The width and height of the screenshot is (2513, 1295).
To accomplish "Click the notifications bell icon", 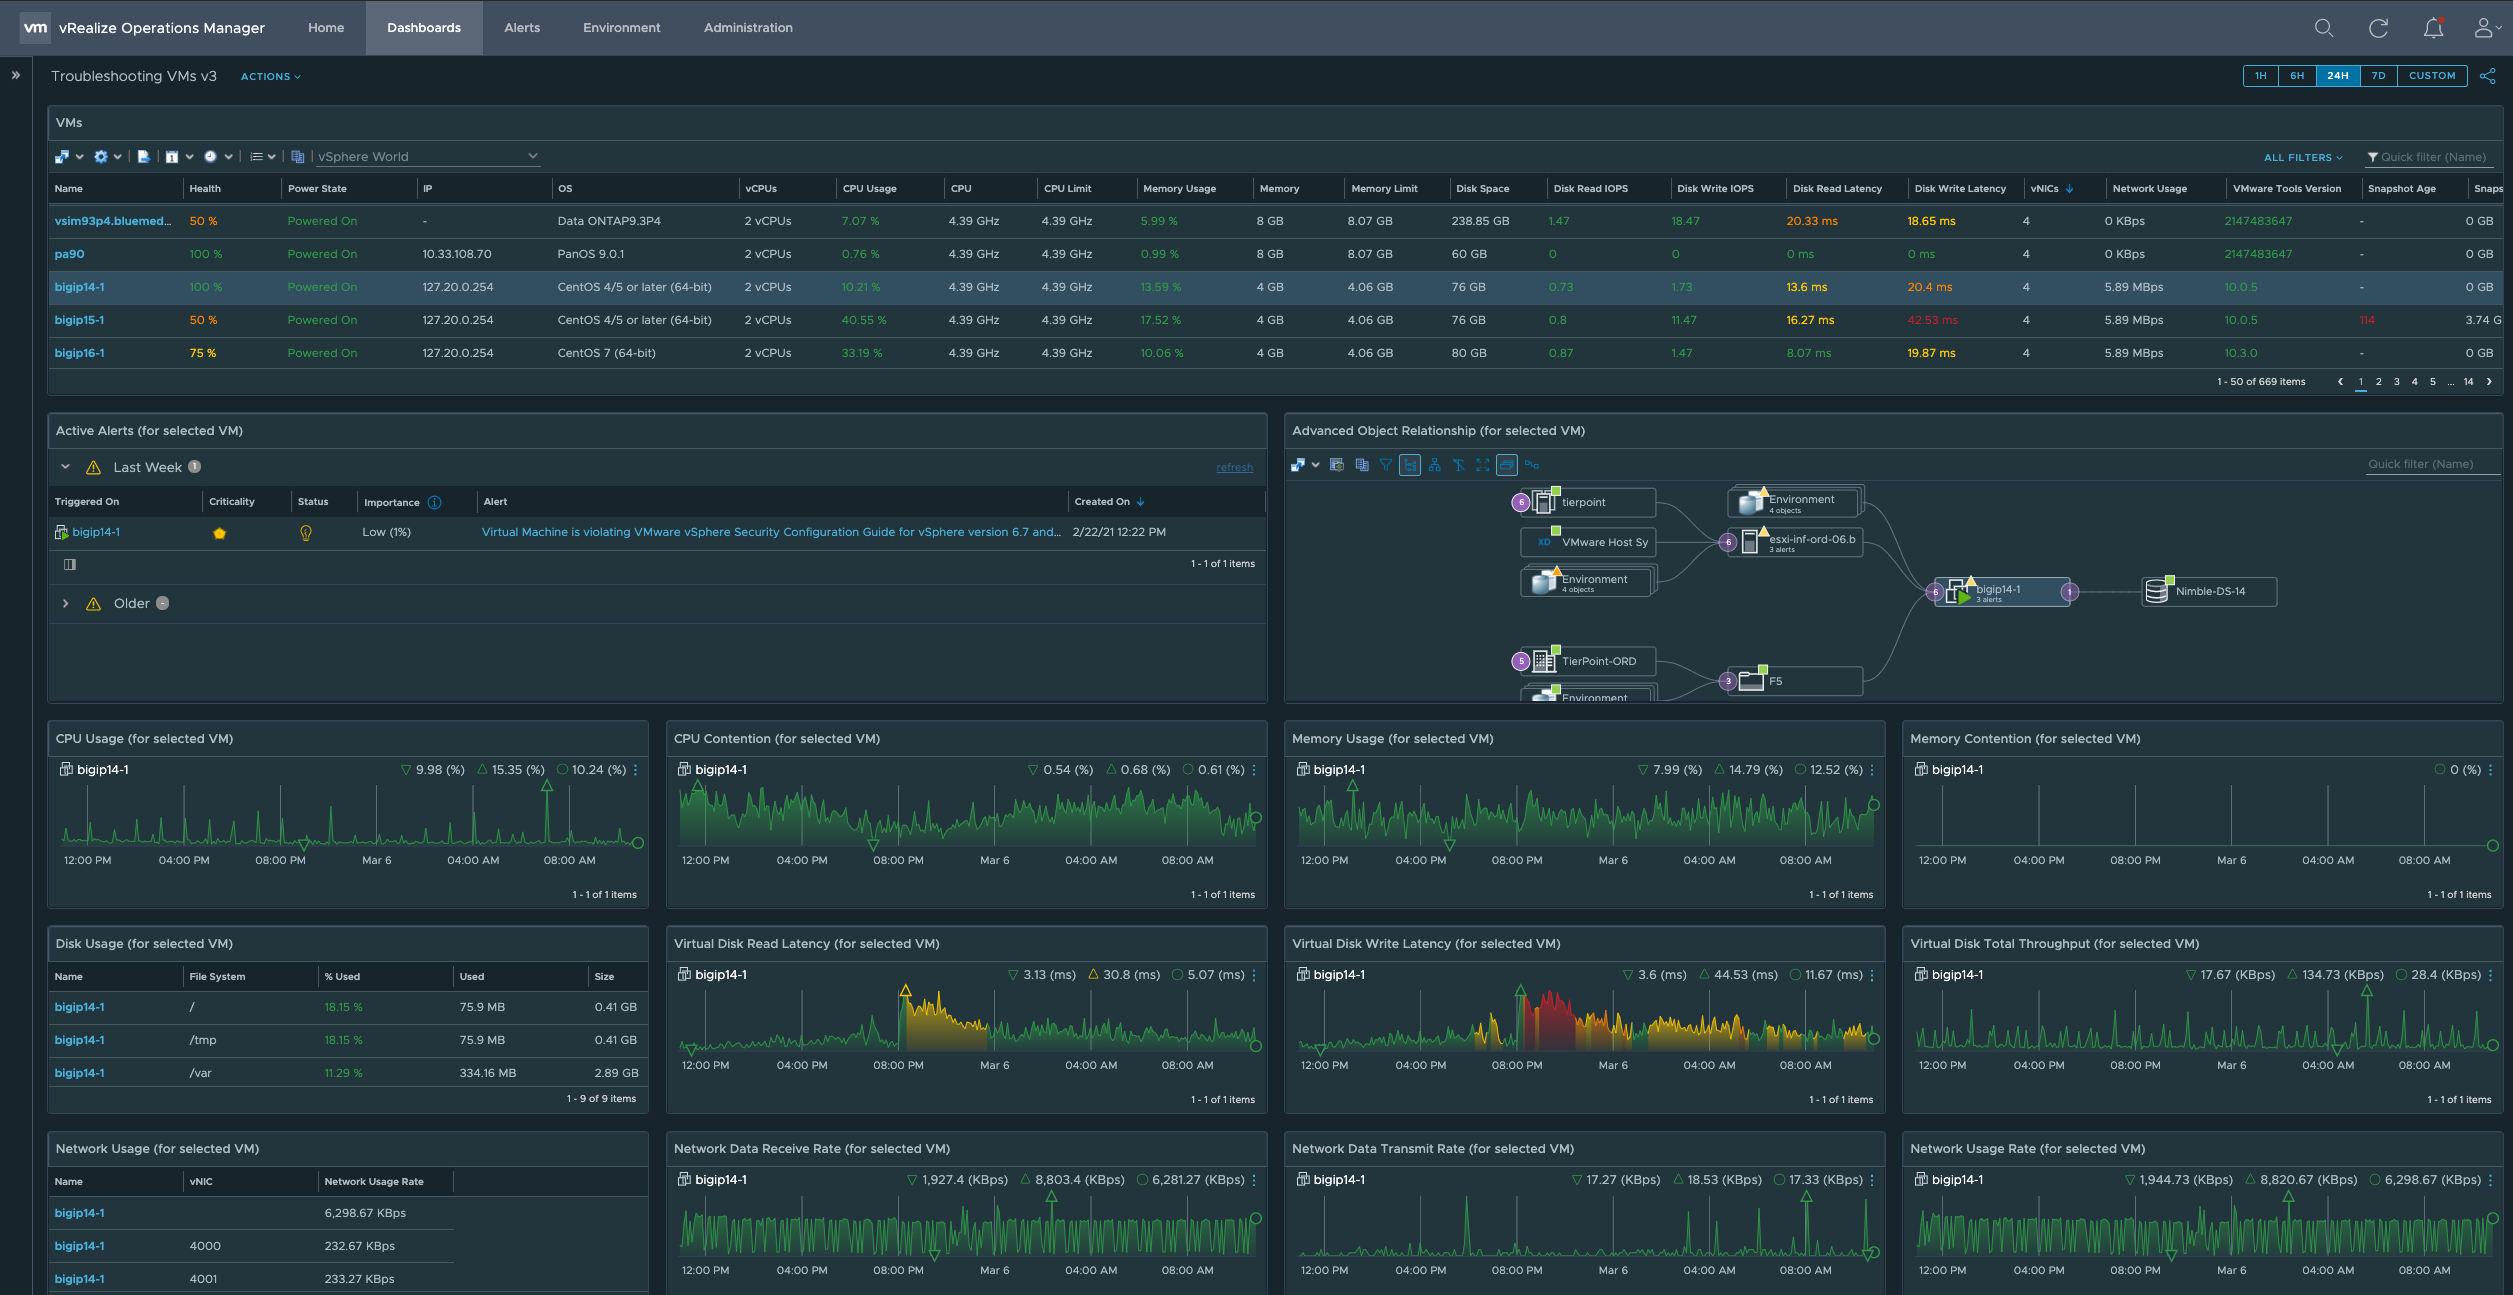I will (2433, 28).
